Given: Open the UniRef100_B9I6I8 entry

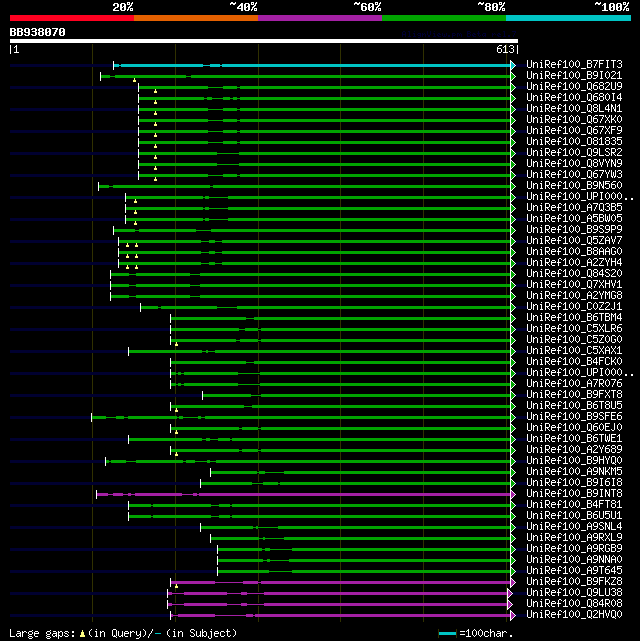Looking at the screenshot, I should (574, 483).
